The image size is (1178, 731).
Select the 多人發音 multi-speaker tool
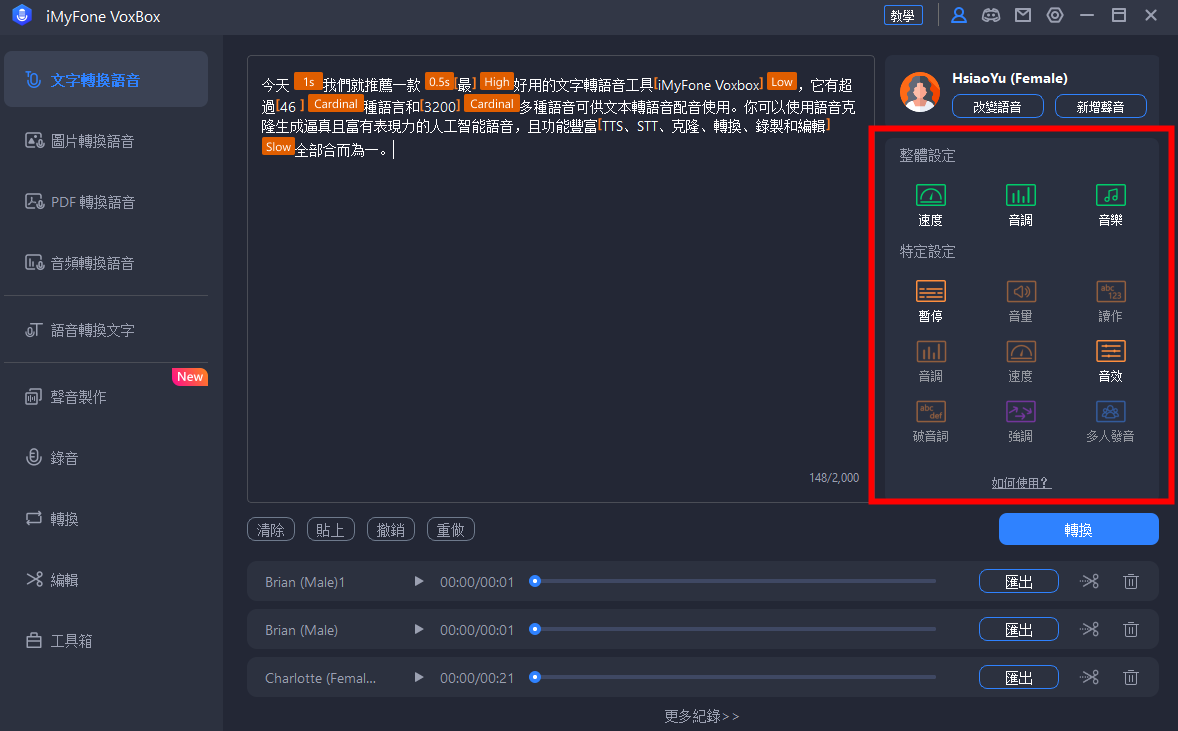pyautogui.click(x=1110, y=421)
